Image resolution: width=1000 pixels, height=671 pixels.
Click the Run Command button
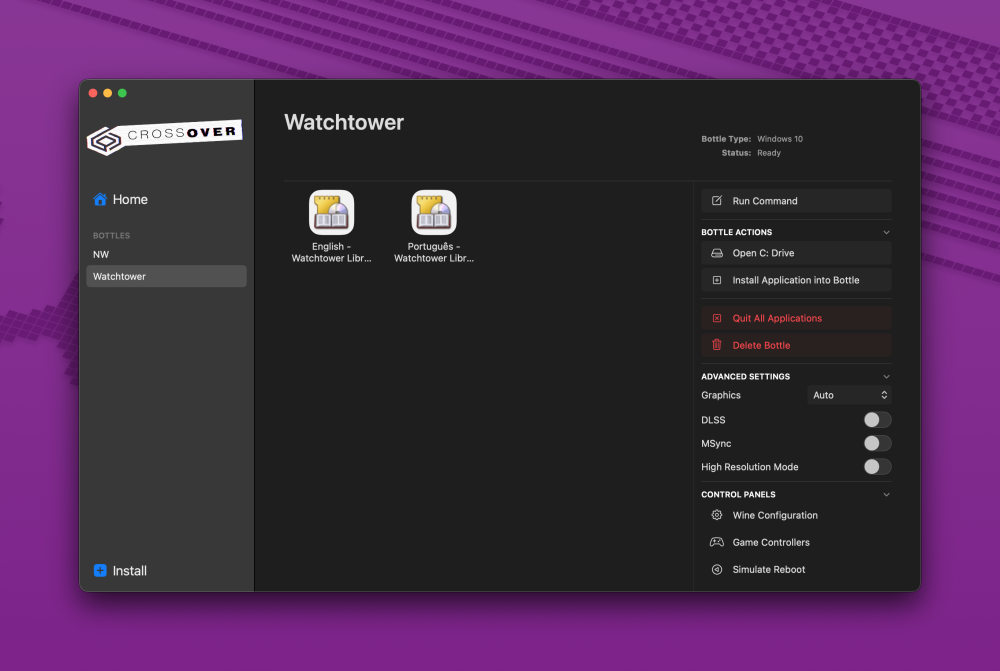[x=796, y=201]
